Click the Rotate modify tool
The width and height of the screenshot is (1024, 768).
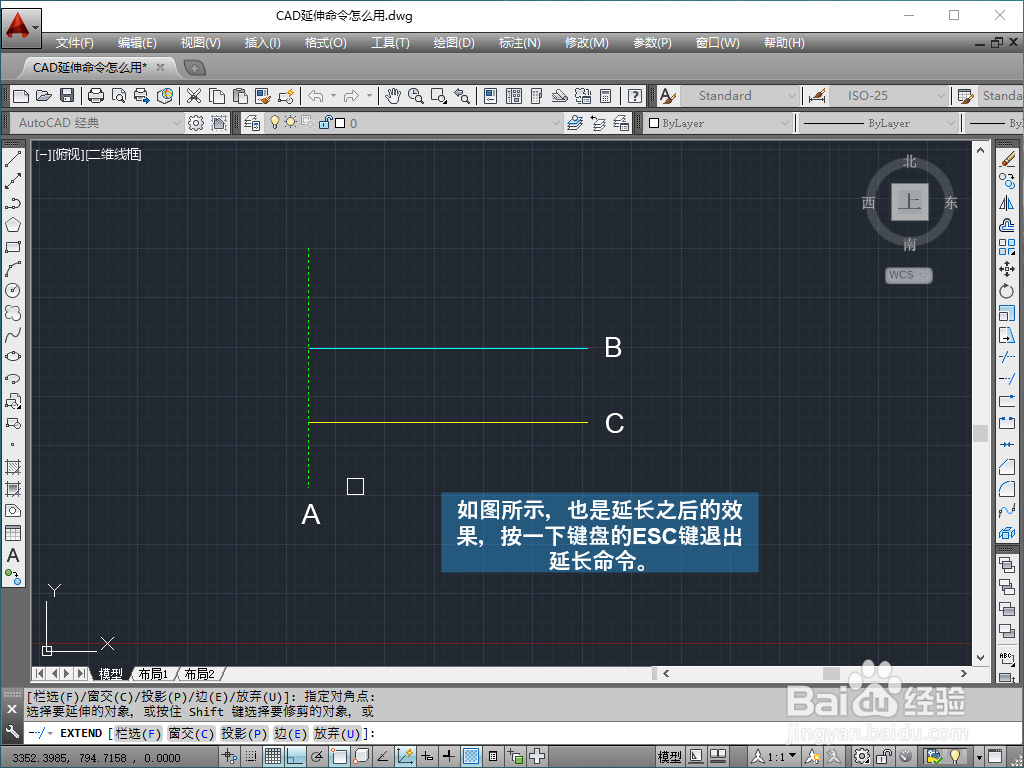1007,291
